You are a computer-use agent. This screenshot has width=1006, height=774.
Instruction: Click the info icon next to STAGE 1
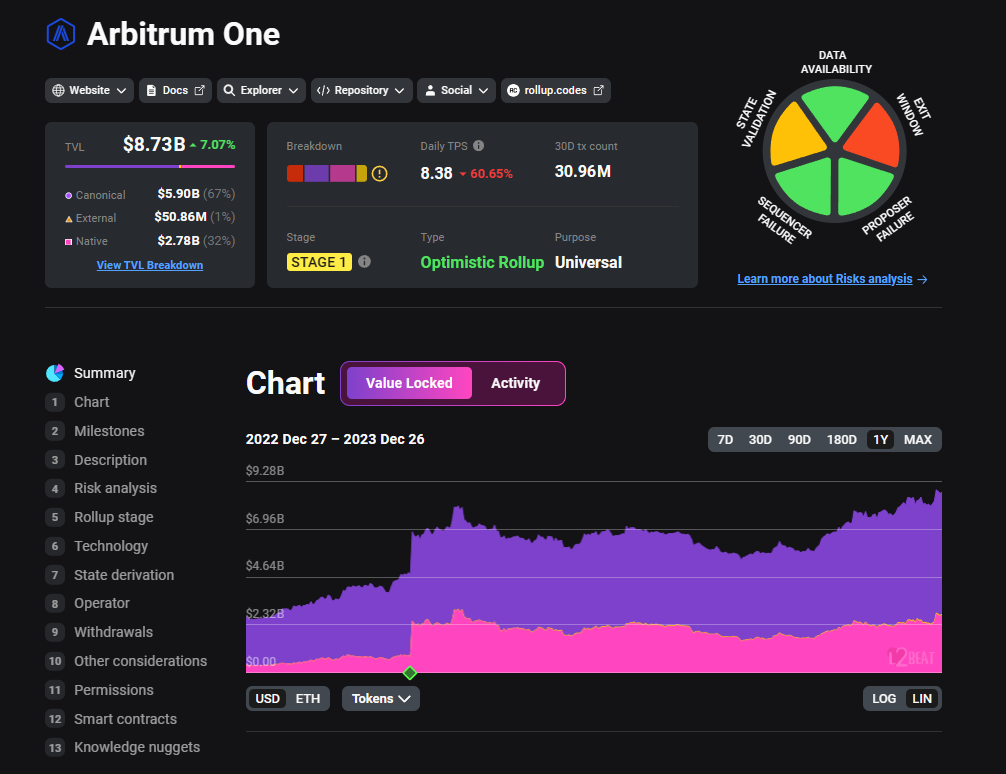tap(364, 262)
